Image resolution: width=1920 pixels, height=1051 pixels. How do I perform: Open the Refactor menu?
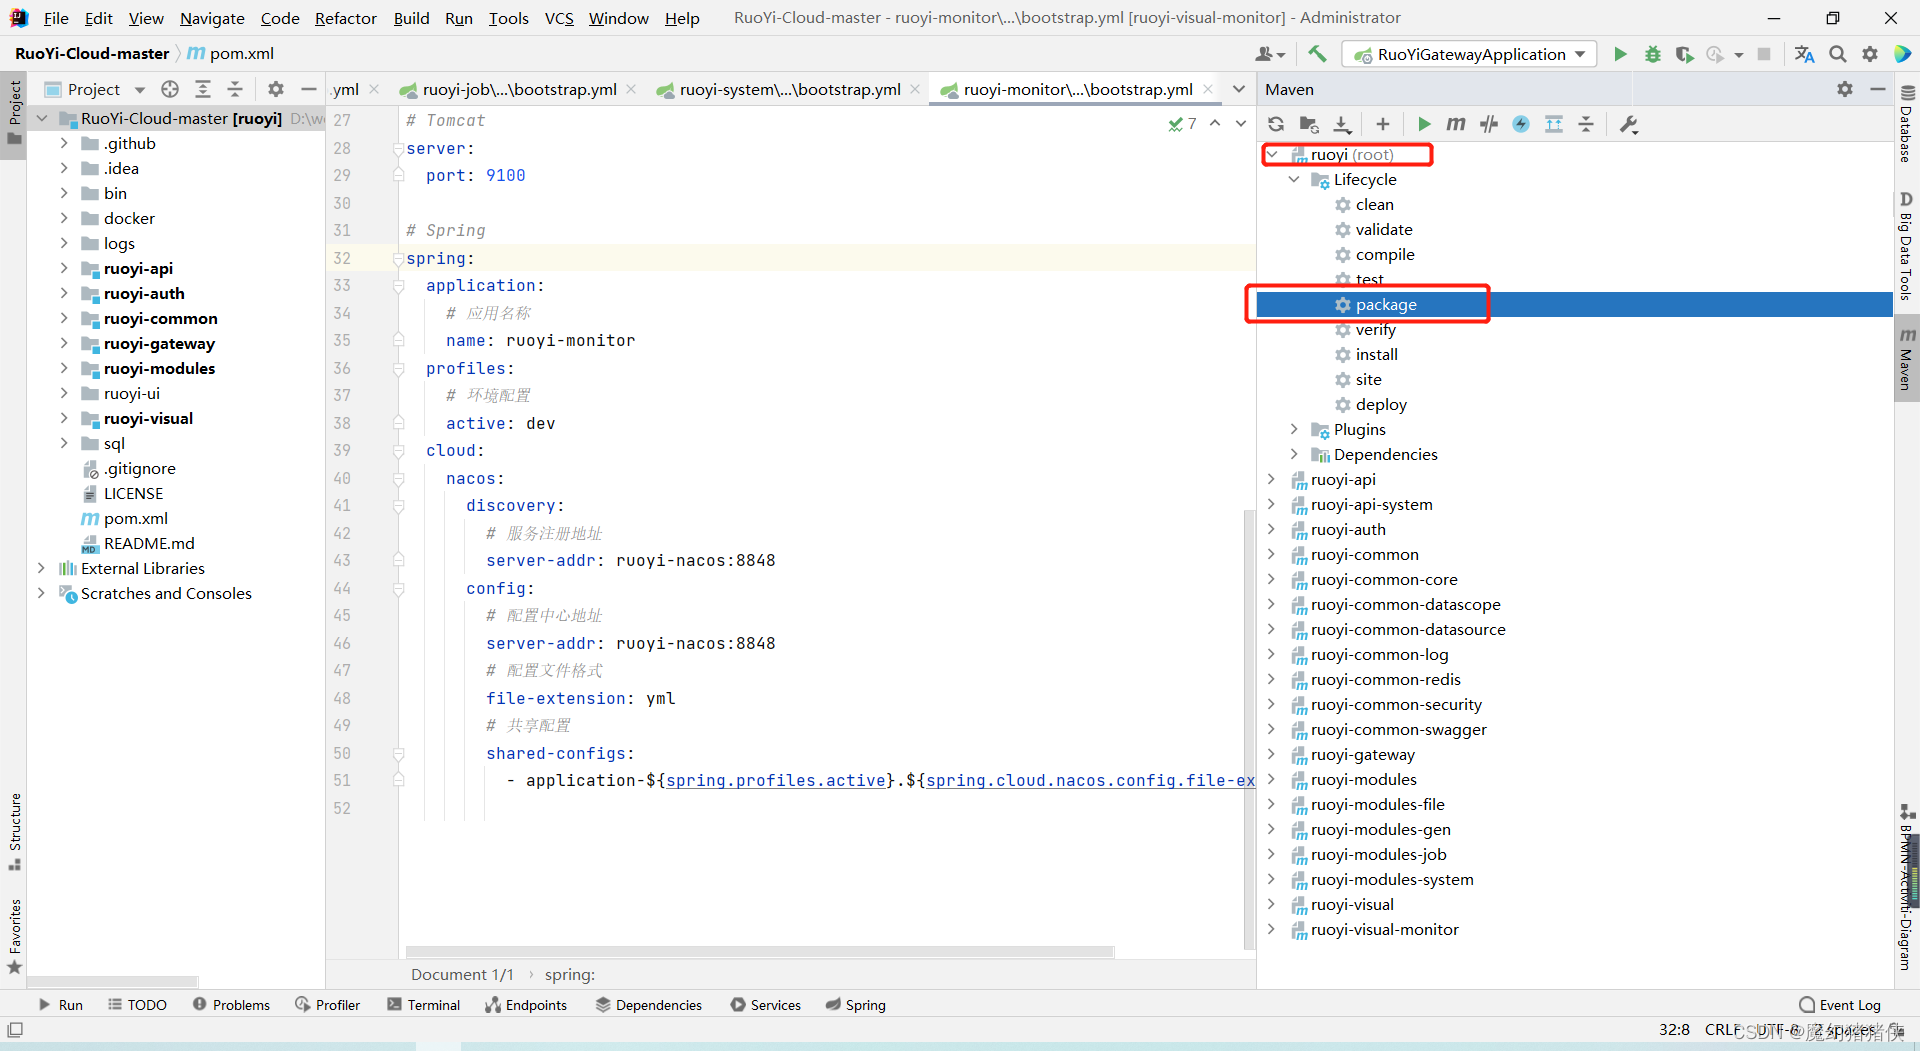345,18
